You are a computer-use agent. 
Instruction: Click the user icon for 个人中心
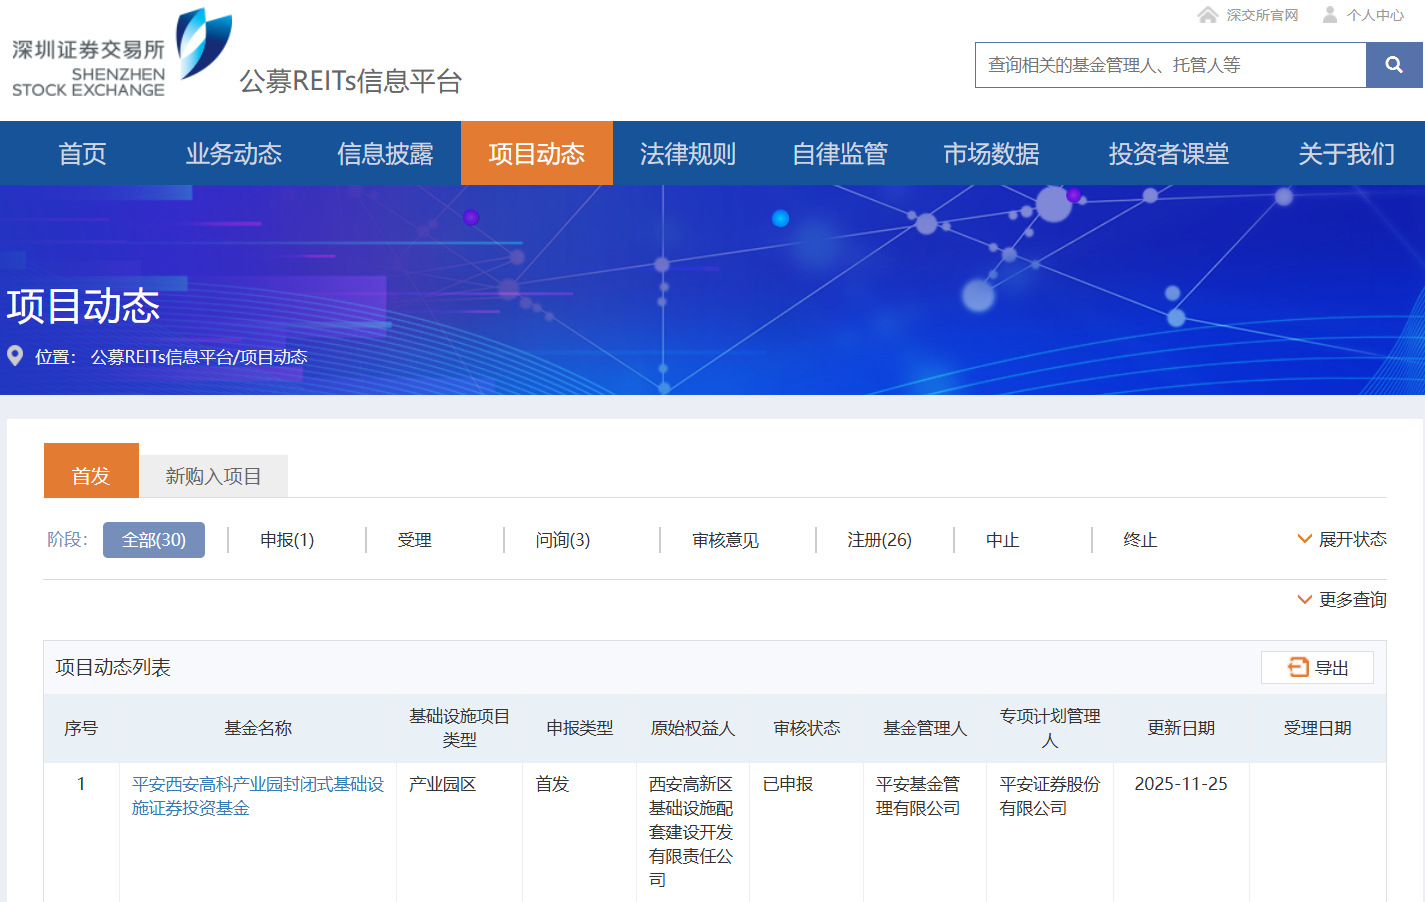[x=1330, y=15]
